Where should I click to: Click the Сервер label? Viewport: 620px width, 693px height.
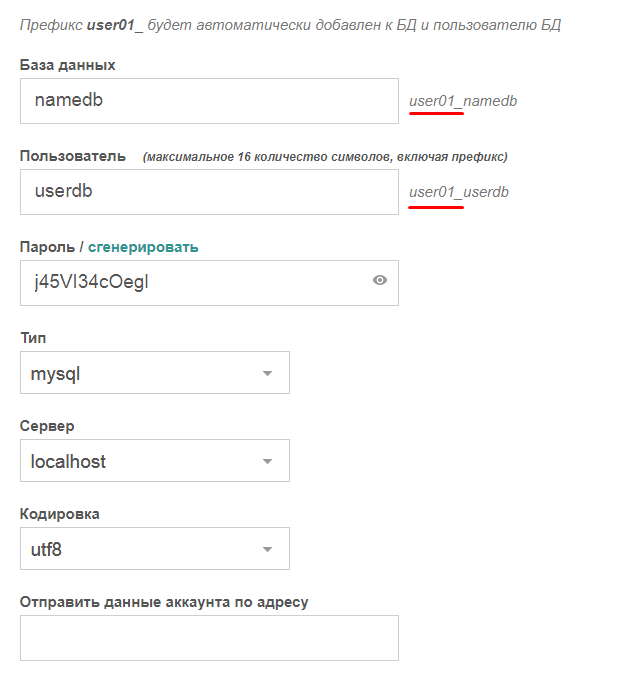tap(47, 426)
